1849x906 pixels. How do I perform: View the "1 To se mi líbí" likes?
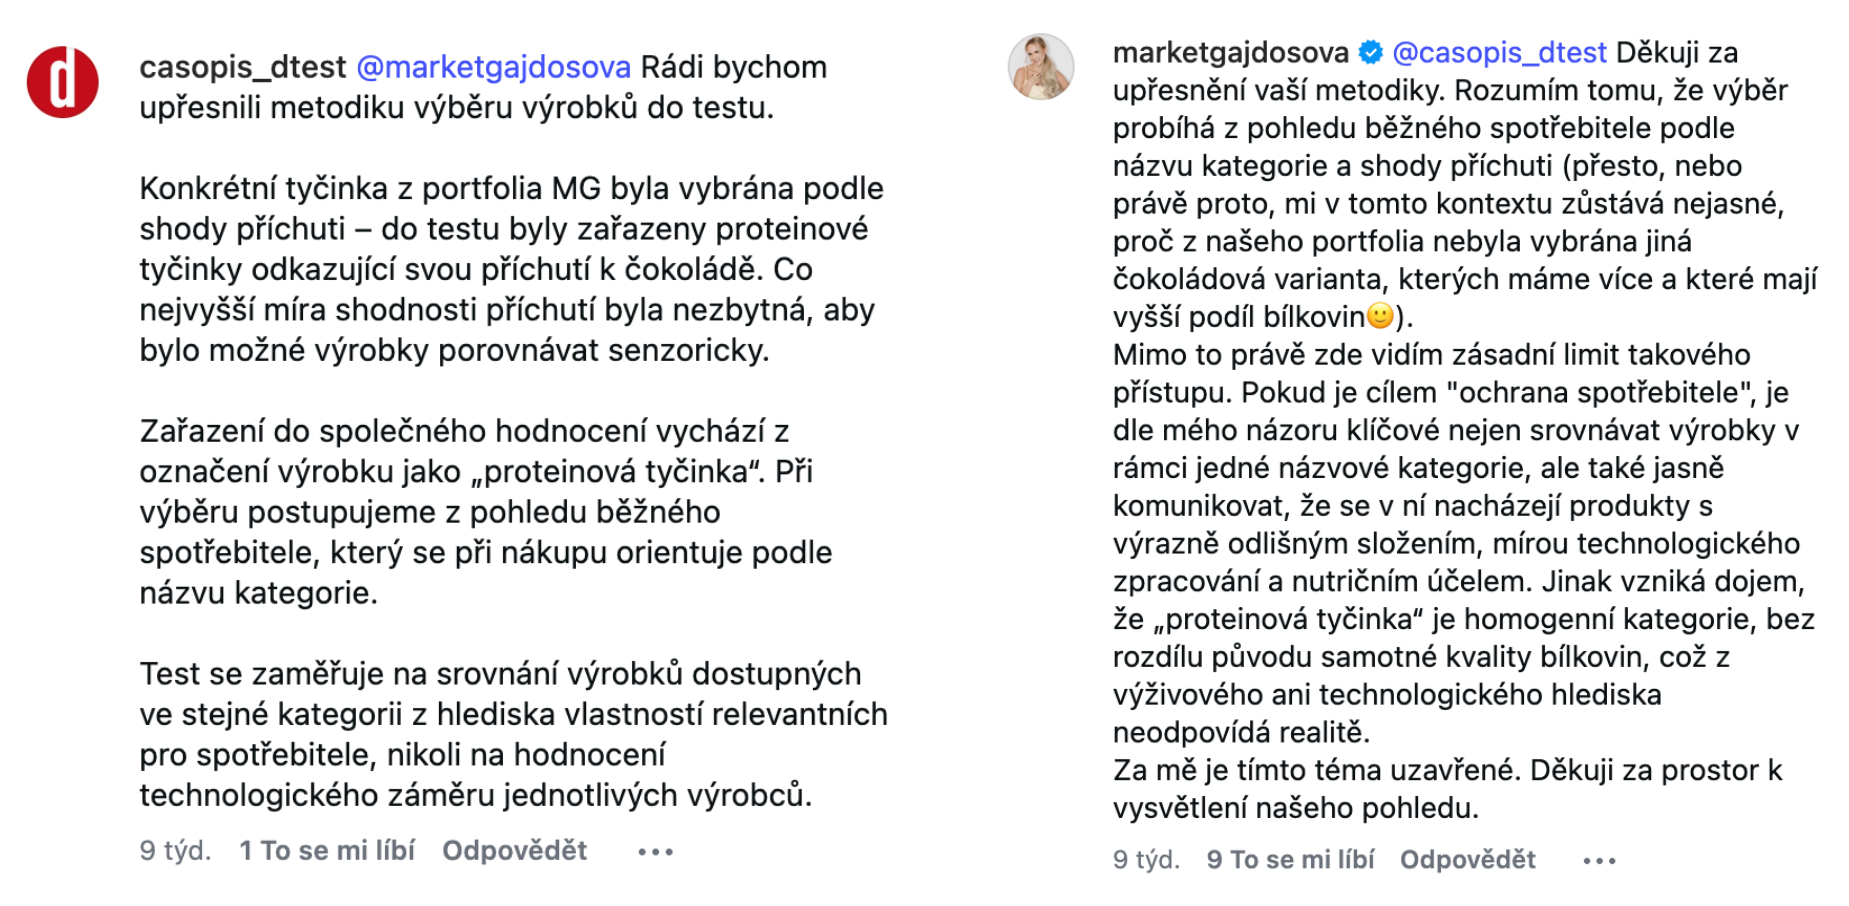[327, 851]
